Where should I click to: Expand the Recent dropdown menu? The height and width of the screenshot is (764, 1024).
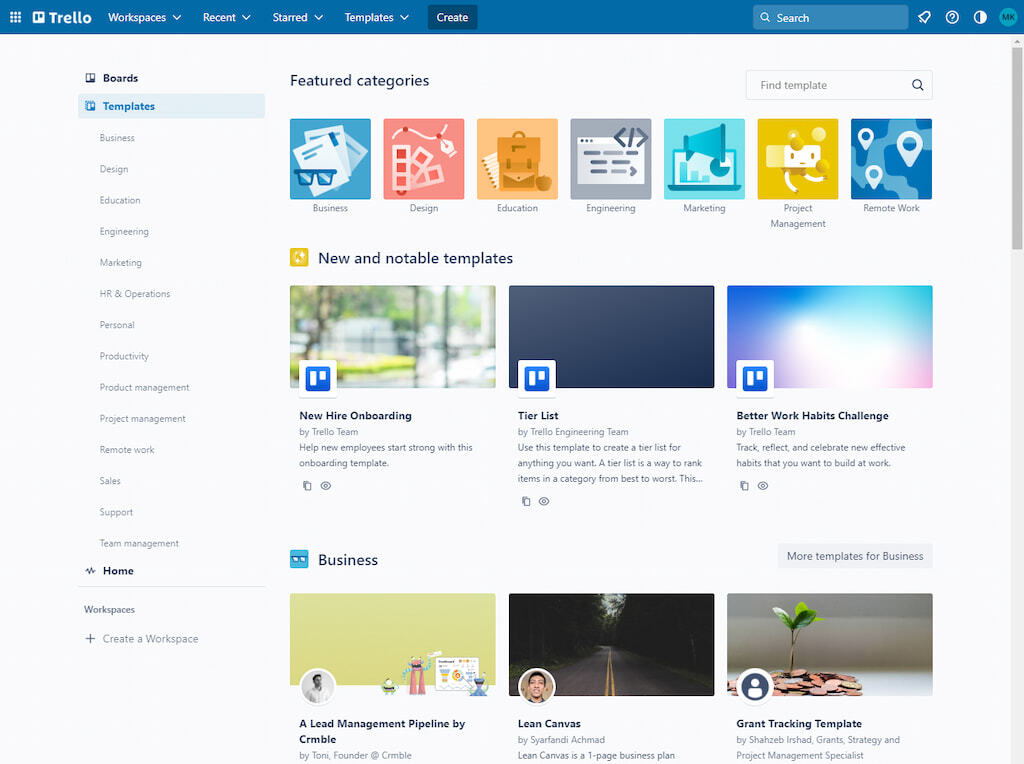(226, 17)
